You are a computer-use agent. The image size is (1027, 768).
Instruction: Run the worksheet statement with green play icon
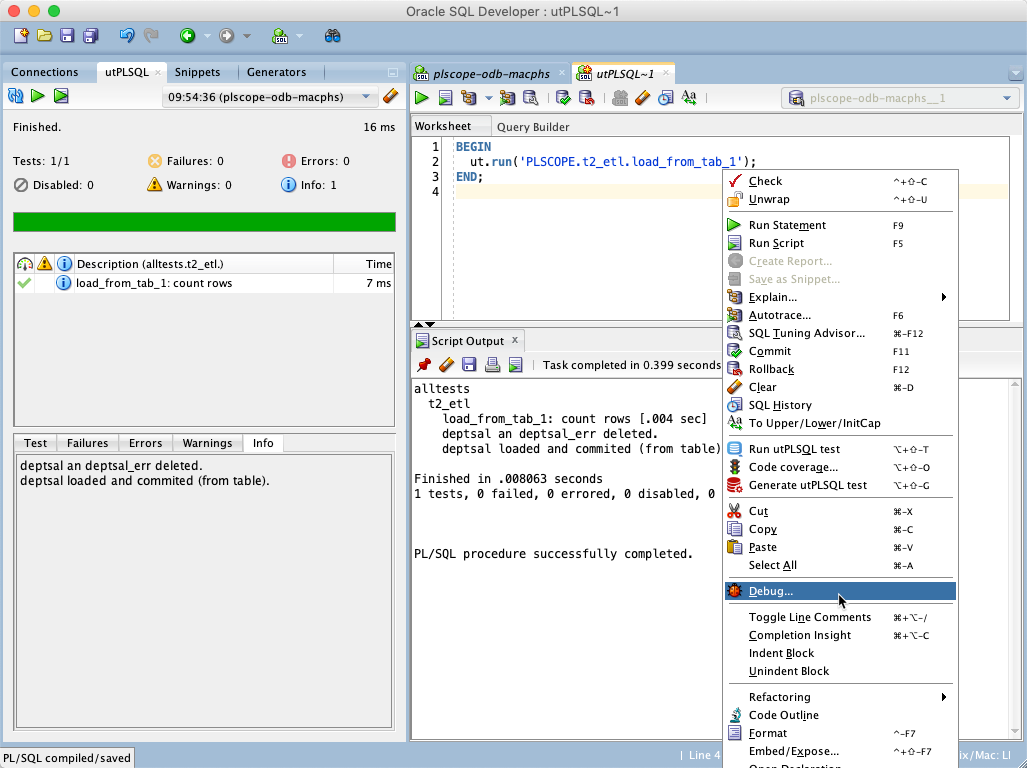click(421, 98)
